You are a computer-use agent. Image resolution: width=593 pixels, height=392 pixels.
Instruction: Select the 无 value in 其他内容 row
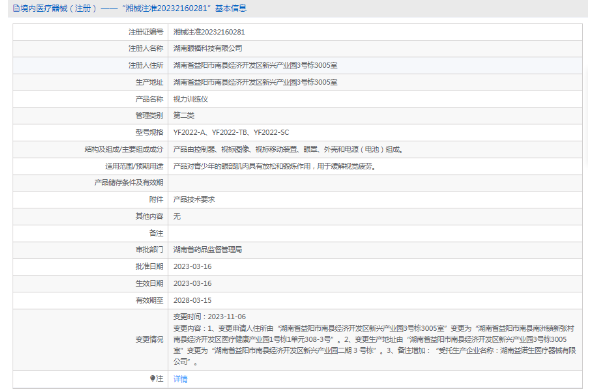point(177,216)
